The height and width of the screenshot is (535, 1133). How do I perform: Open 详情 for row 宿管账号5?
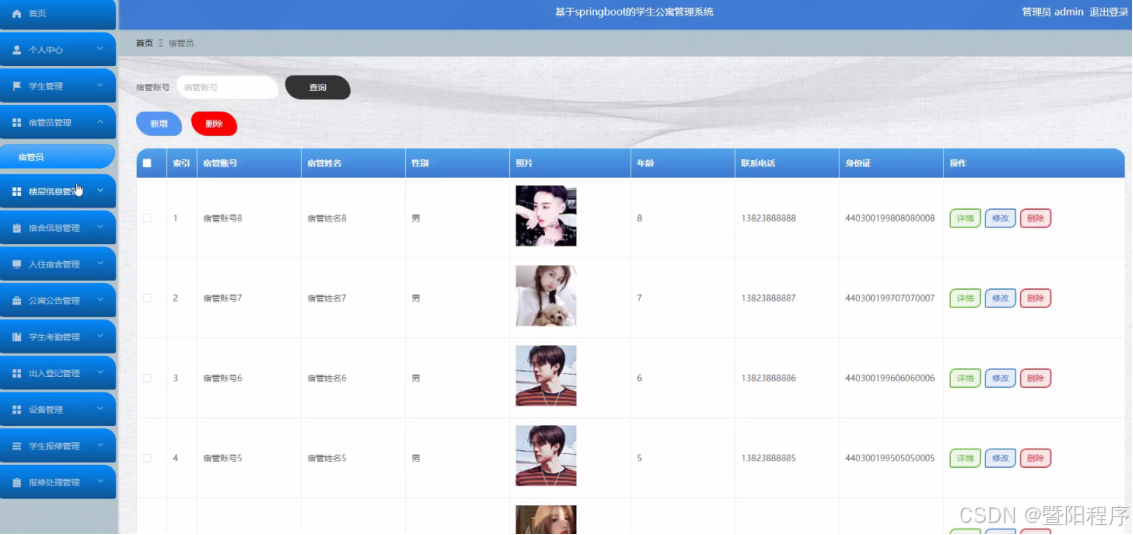click(965, 458)
